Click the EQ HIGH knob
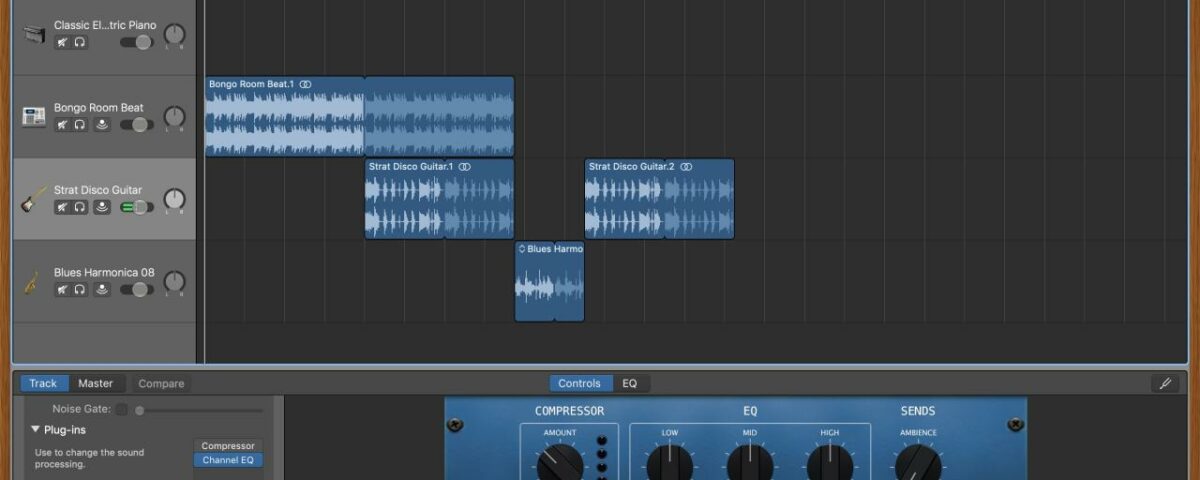 coord(830,462)
